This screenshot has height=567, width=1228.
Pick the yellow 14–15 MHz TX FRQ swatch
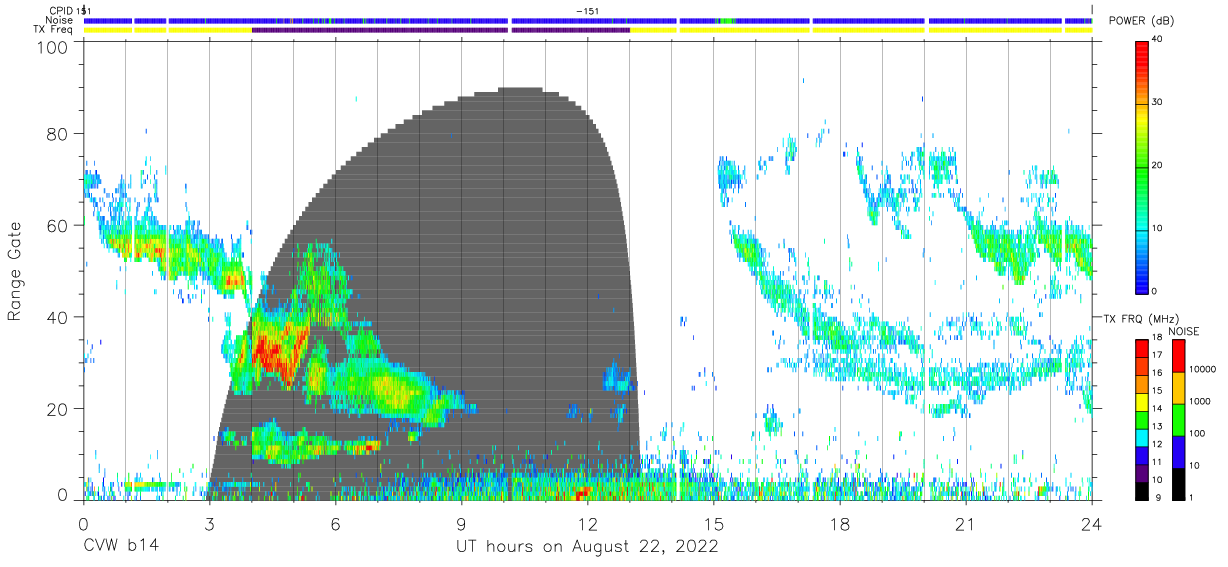1142,402
